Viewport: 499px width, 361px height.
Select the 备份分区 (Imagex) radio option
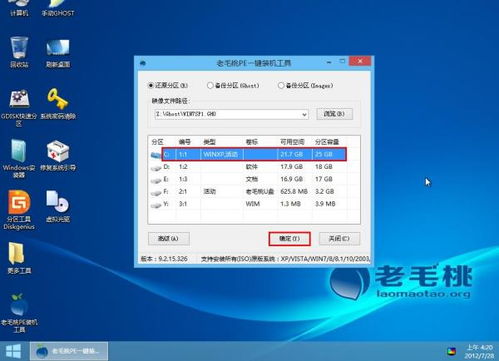[x=305, y=85]
